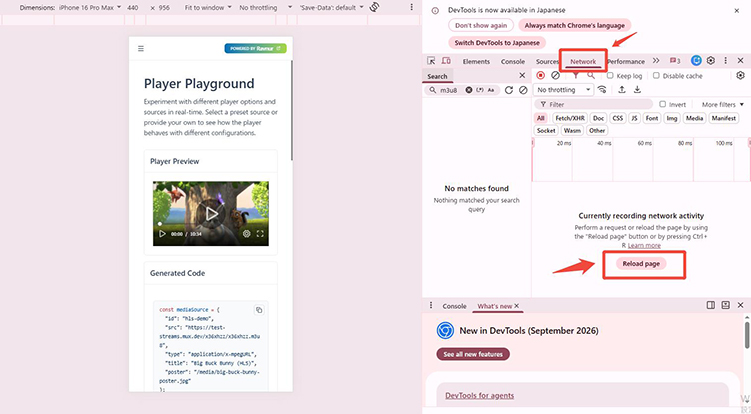
Task: Toggle drawer side panel layout icon
Action: pos(711,305)
